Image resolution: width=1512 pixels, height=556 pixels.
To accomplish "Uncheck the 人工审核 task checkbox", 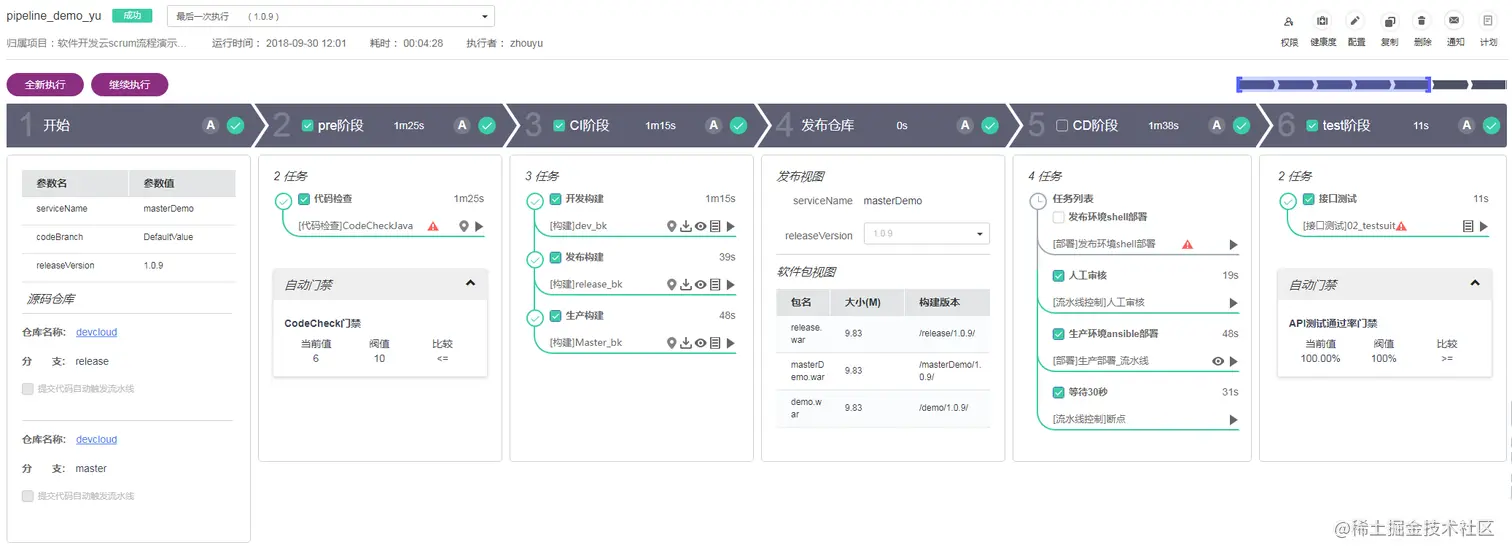I will pyautogui.click(x=1058, y=276).
